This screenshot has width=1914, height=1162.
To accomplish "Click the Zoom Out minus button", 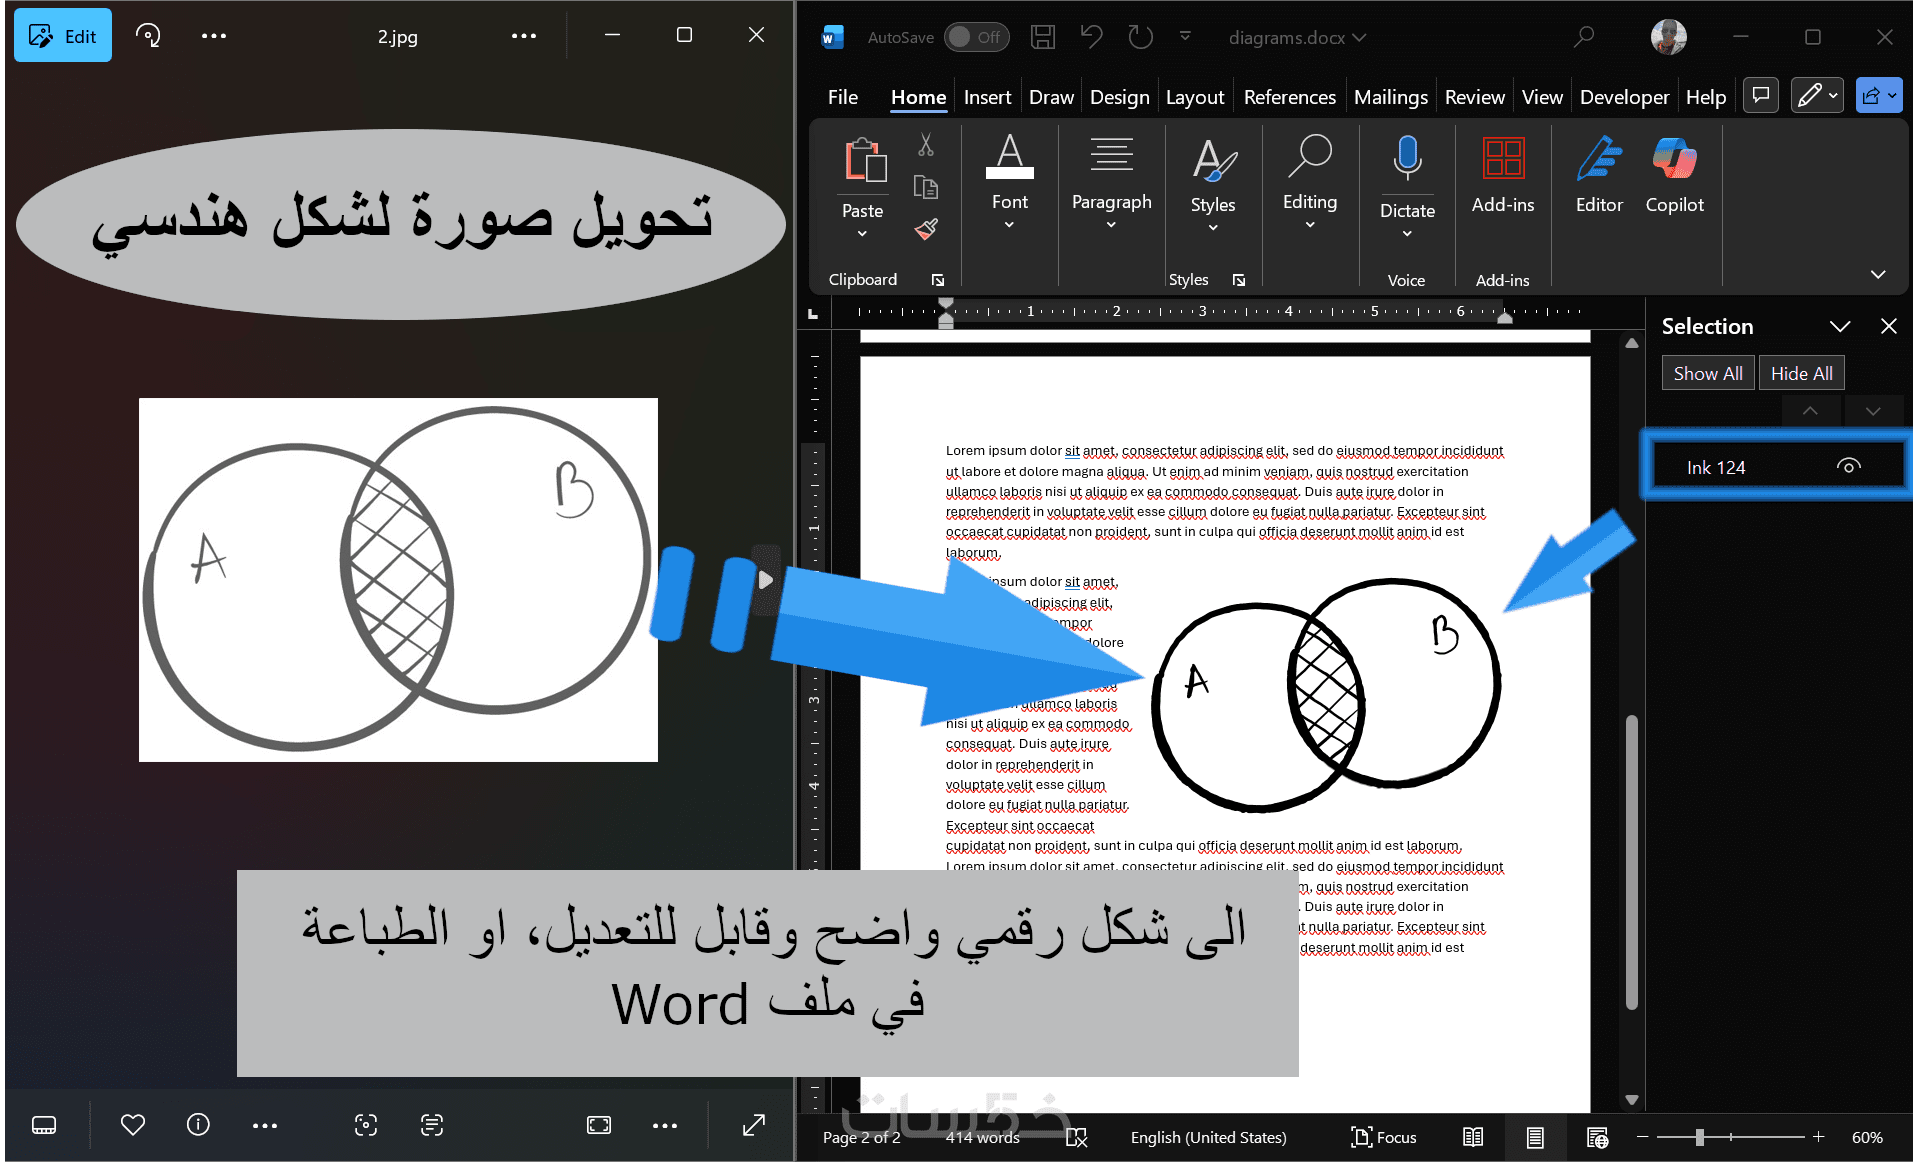I will point(1642,1137).
